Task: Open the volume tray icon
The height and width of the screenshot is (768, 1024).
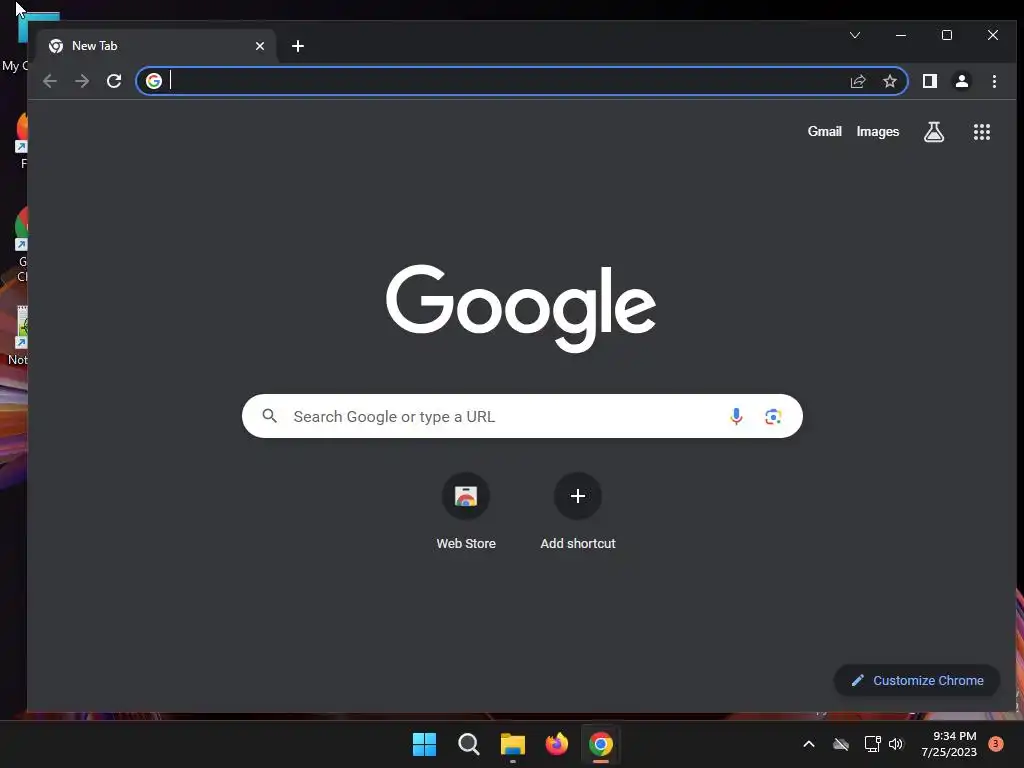Action: tap(896, 744)
